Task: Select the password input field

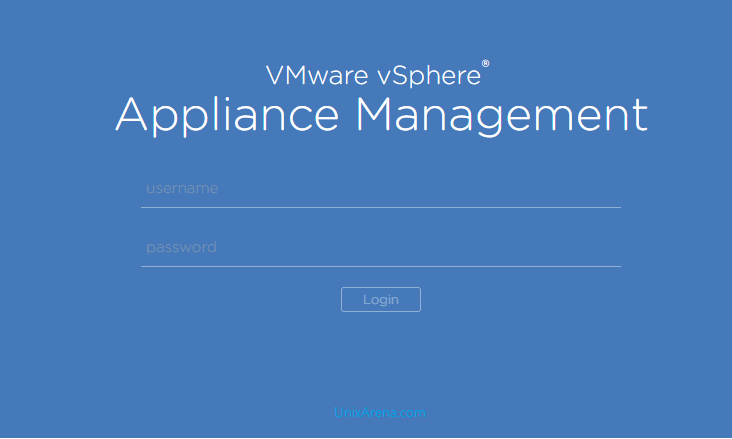Action: 380,248
